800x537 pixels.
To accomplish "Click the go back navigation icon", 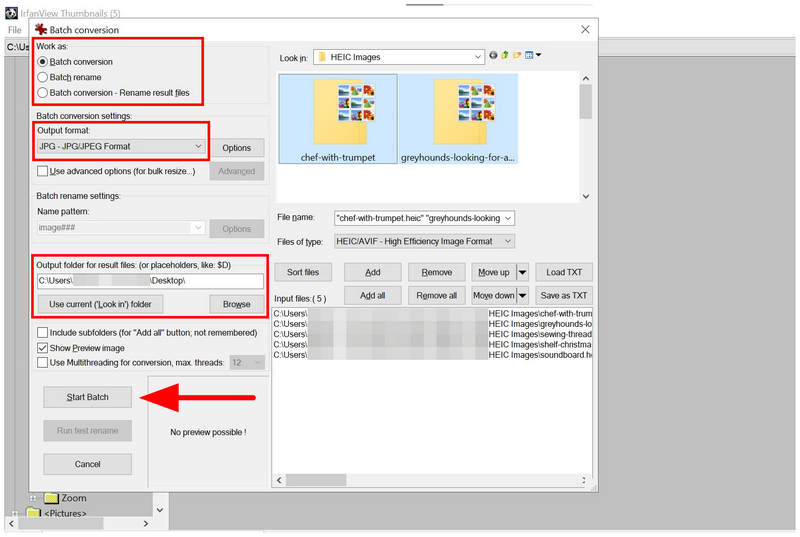I will pos(493,55).
